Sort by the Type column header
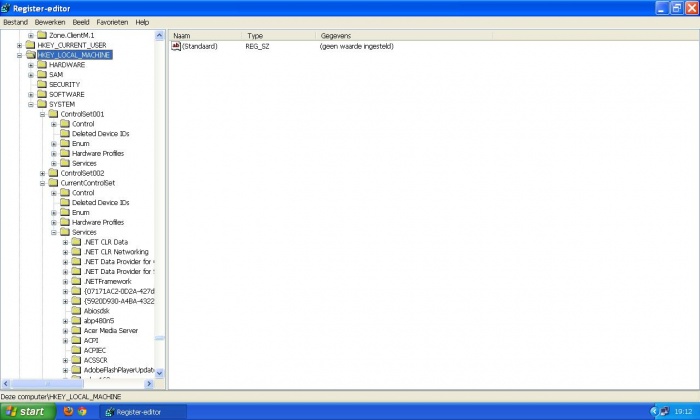Screen dimensions: 700x420 click(x=279, y=35)
